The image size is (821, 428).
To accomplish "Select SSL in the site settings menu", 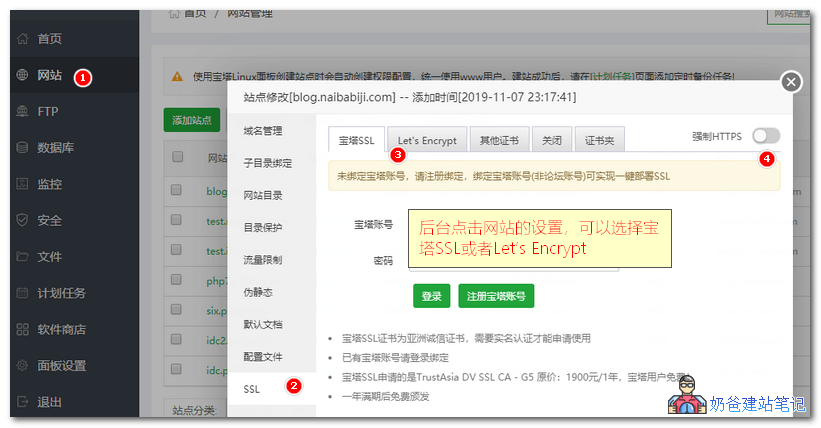I will [251, 388].
